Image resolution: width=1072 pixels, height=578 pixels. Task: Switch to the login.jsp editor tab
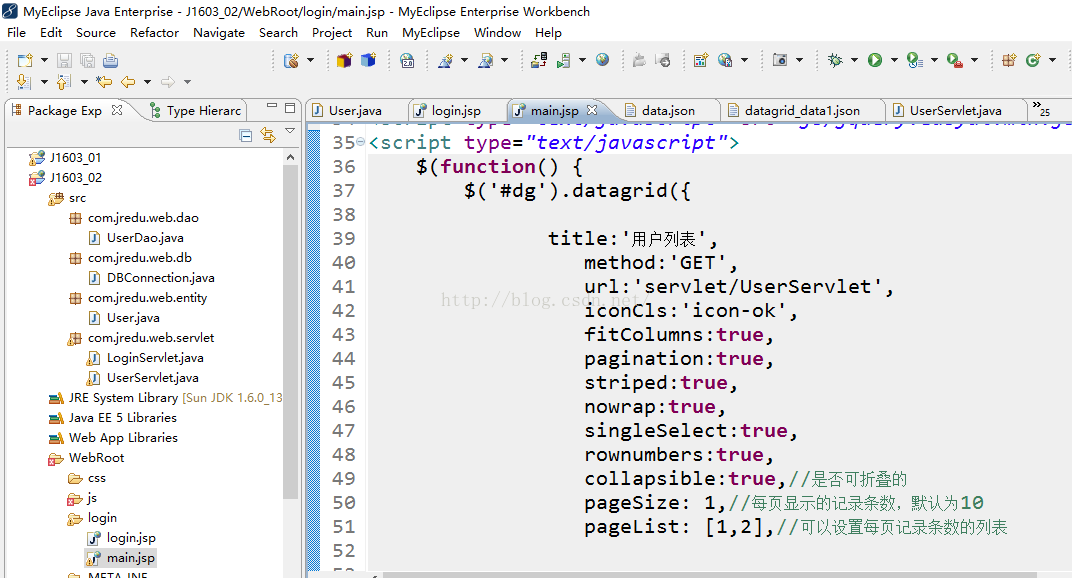pos(456,110)
